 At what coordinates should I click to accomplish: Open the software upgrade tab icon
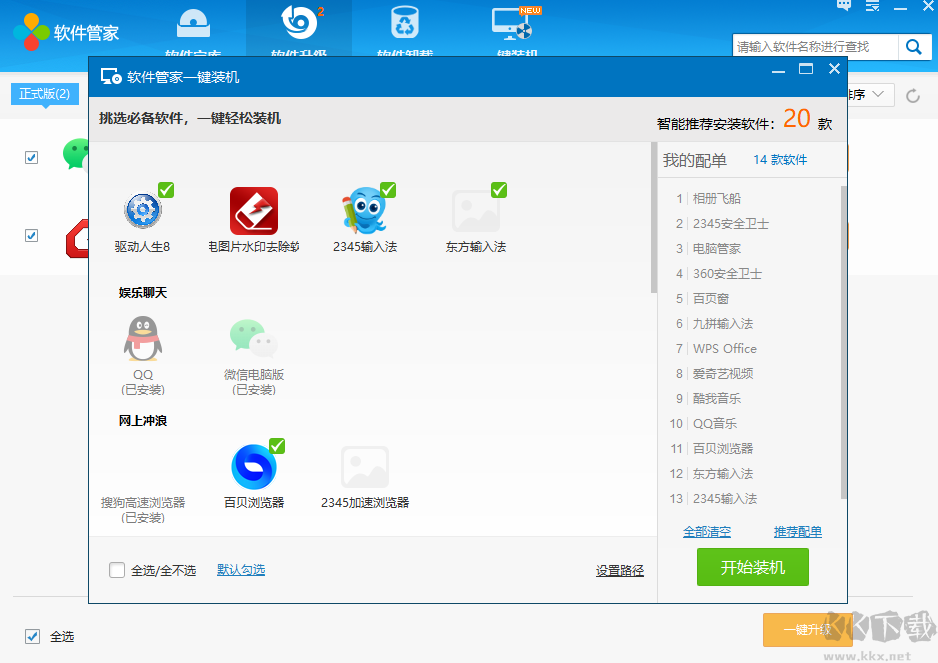coord(299,22)
